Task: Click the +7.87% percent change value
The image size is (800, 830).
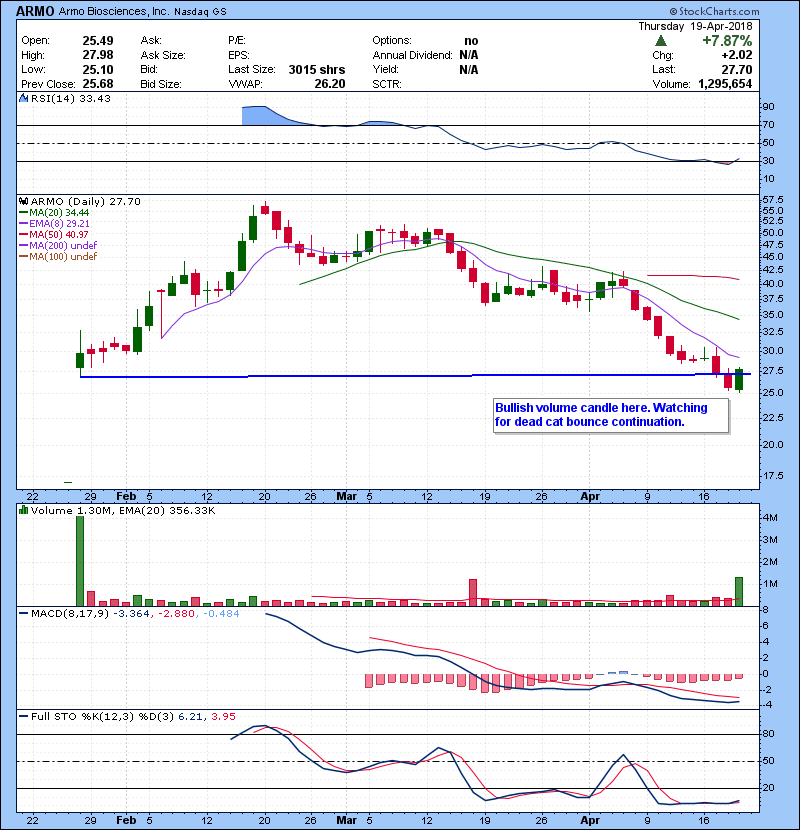Action: [x=727, y=41]
